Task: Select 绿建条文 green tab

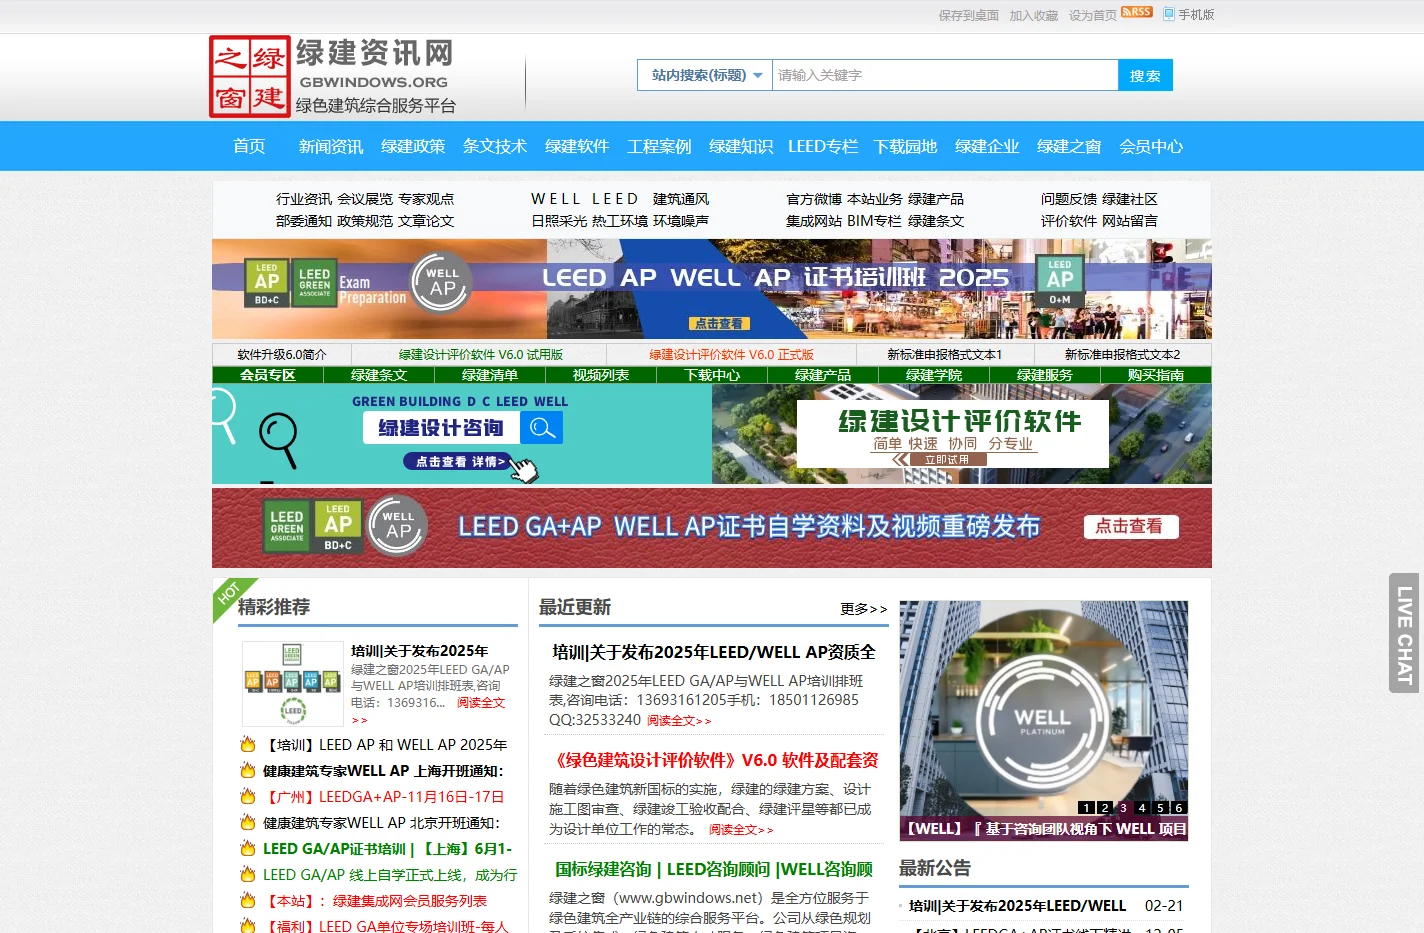Action: click(379, 375)
